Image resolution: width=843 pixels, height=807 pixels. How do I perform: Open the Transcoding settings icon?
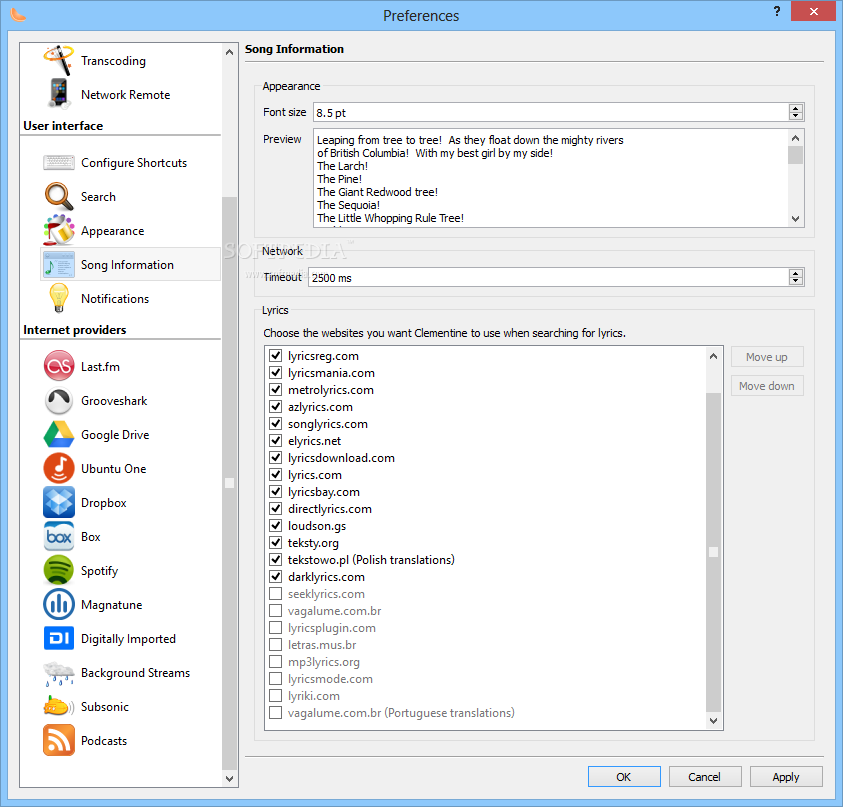tap(59, 60)
